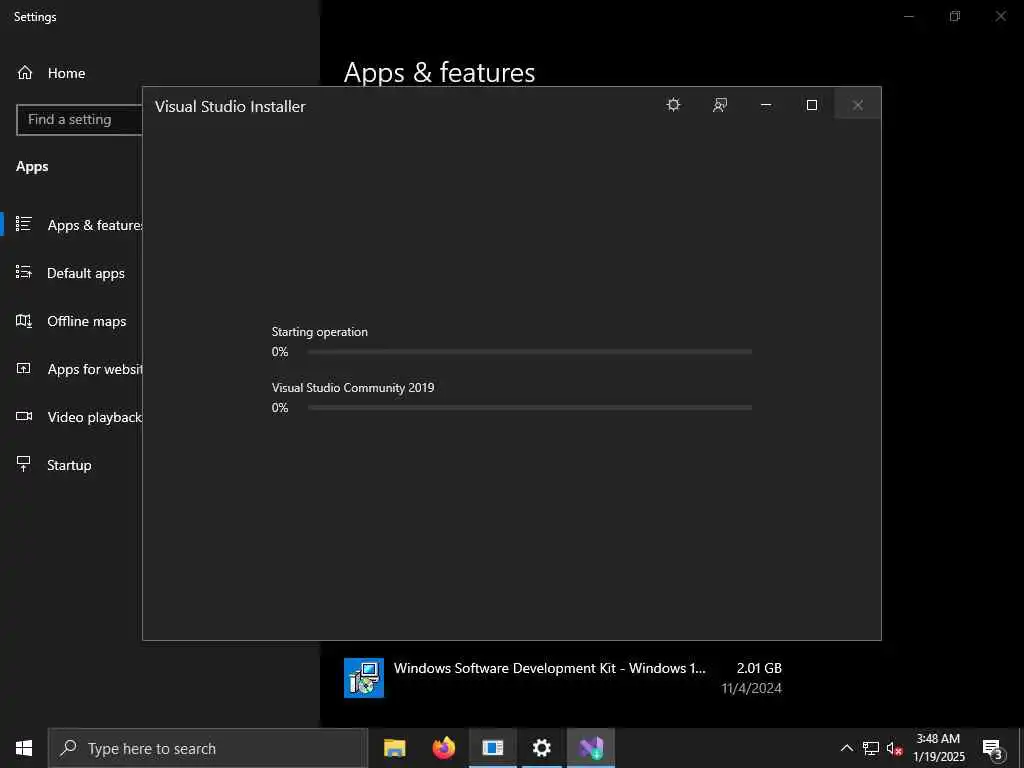The image size is (1024, 768).
Task: Switch to the blue window taskbar app
Action: coord(492,748)
